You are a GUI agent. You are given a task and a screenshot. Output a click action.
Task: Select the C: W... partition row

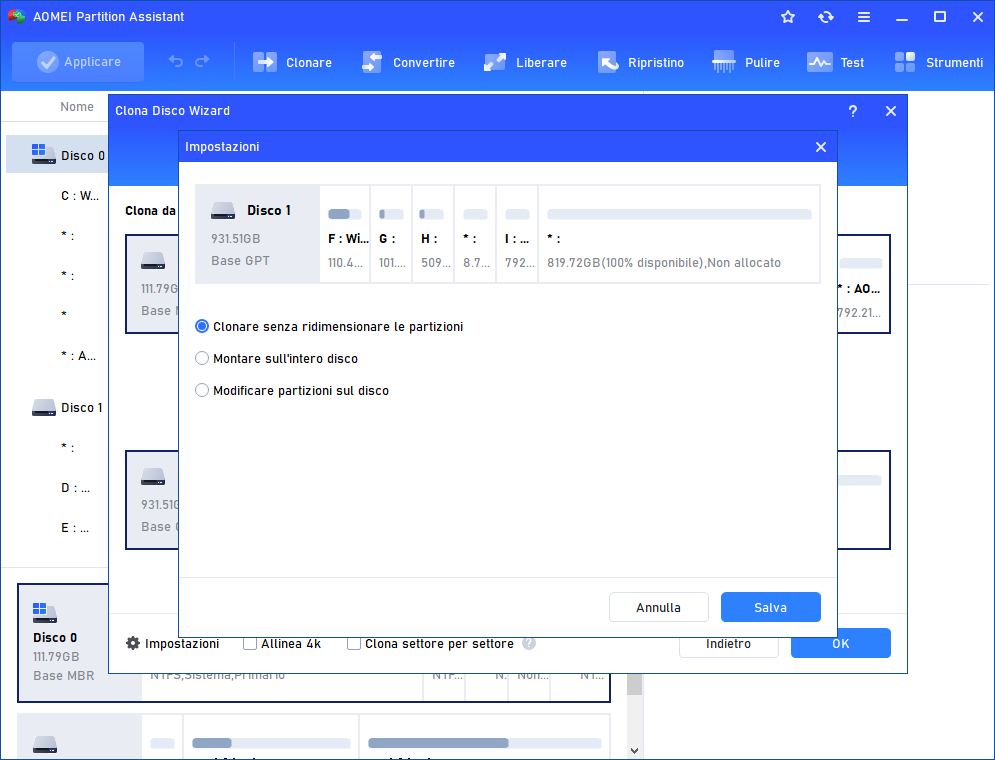click(80, 195)
